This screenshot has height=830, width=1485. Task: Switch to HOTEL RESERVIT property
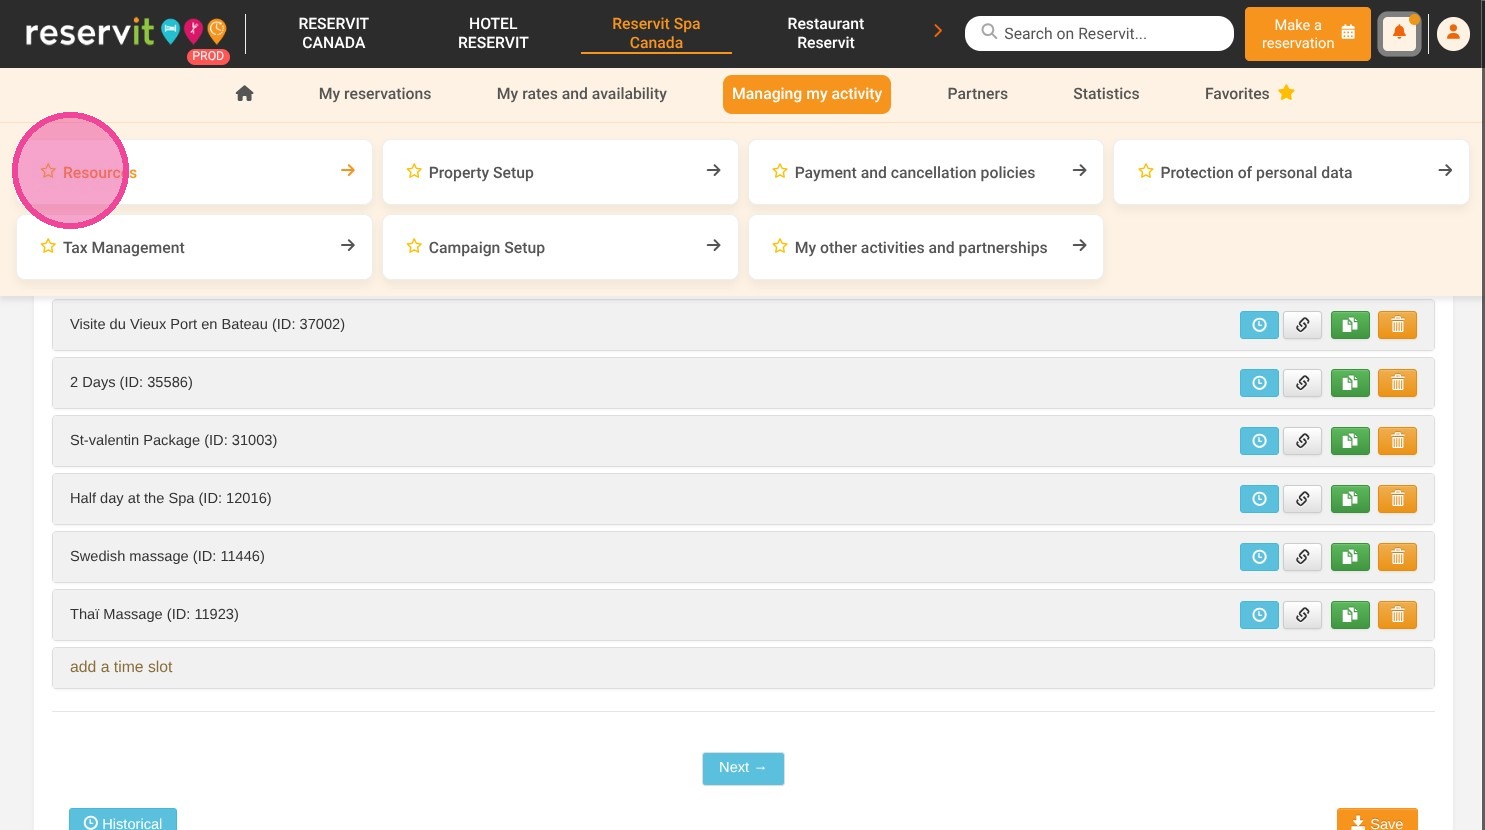pyautogui.click(x=493, y=34)
